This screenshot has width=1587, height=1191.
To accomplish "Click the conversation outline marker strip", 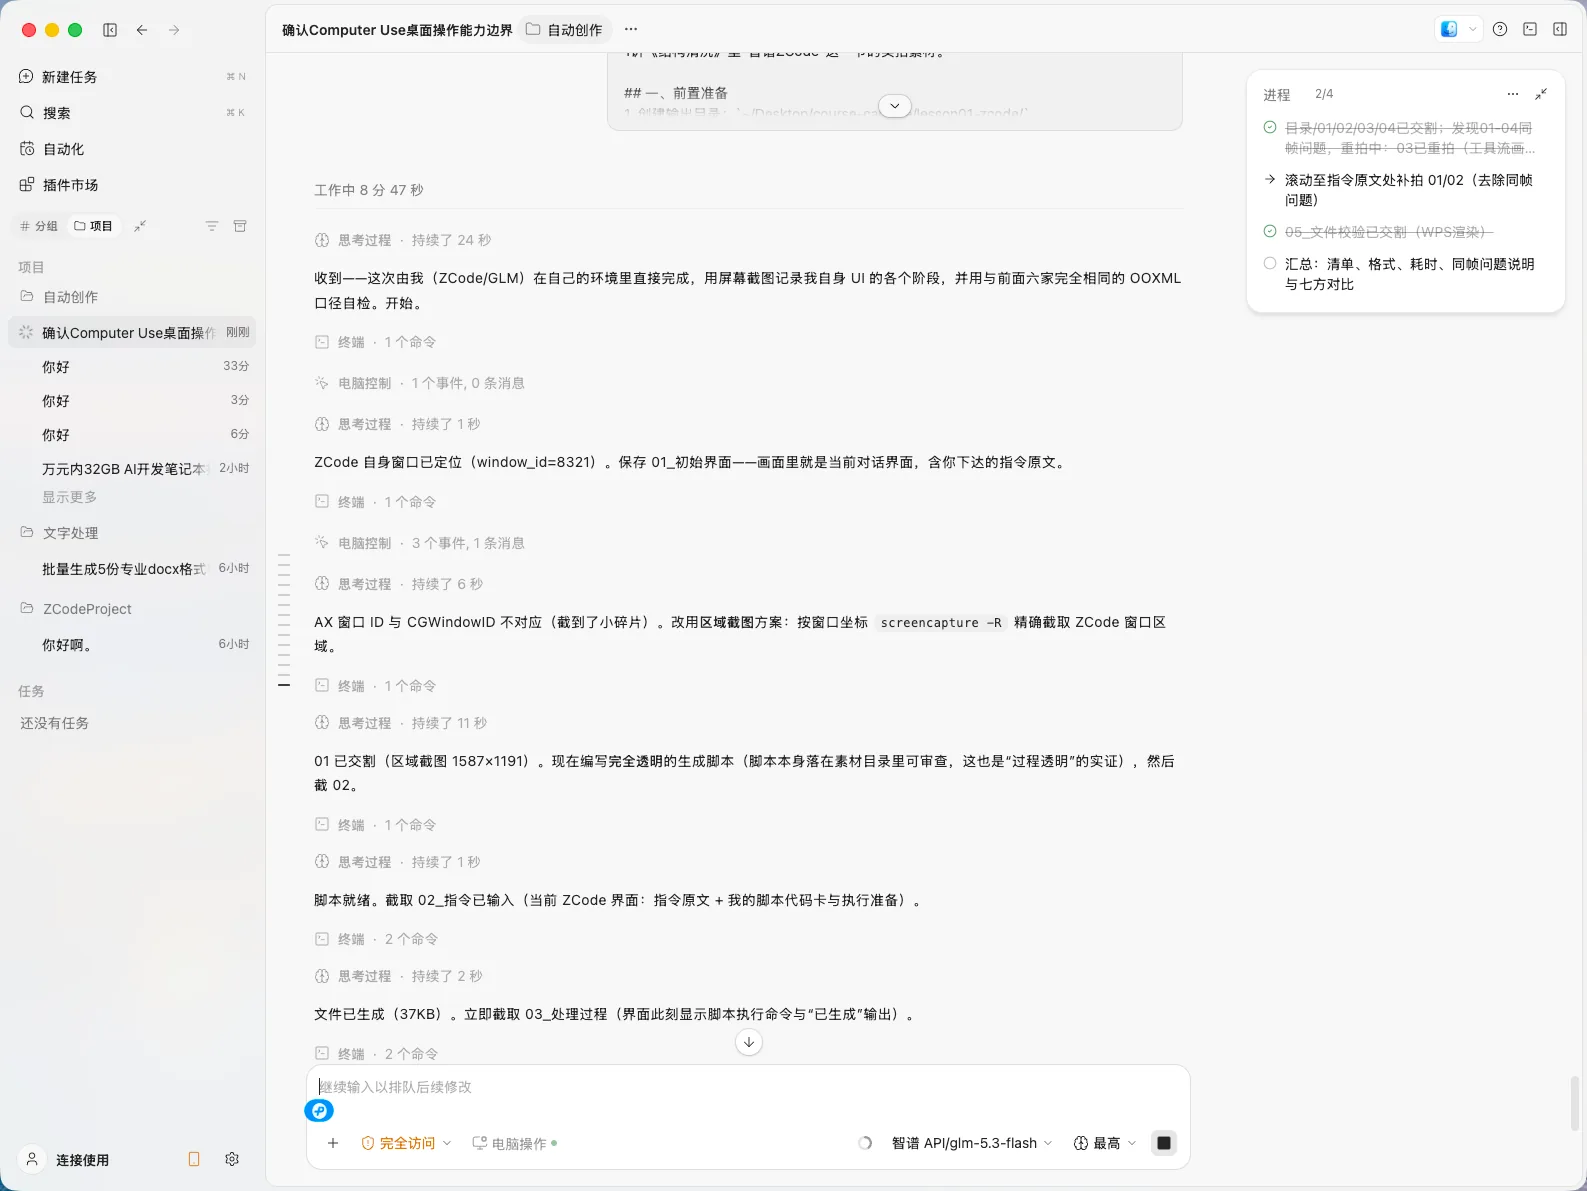I will point(284,620).
